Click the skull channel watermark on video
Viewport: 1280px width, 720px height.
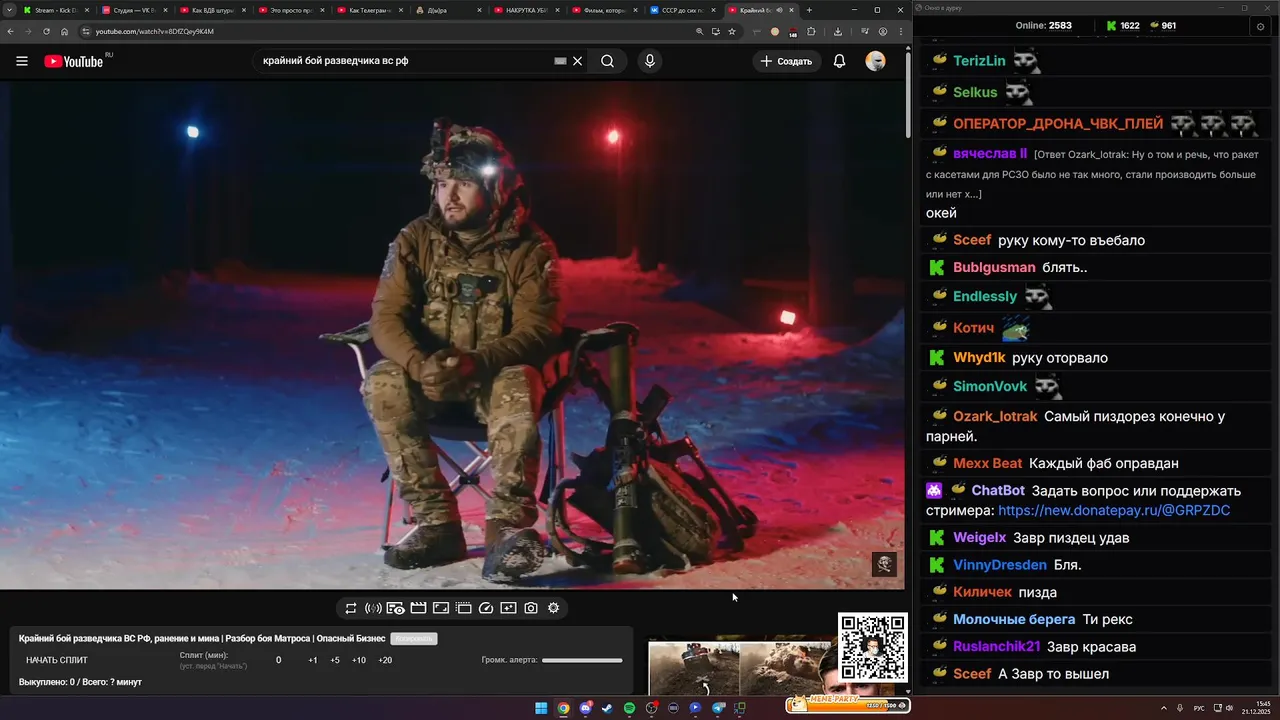884,564
